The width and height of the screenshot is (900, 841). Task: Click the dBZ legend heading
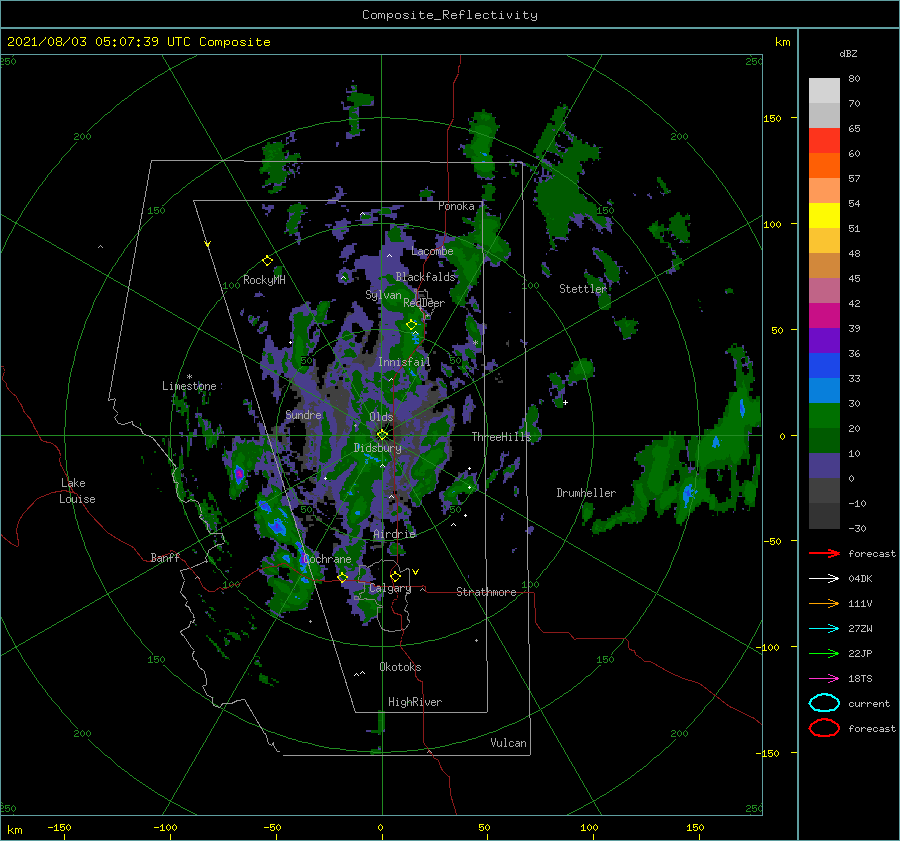tap(848, 53)
